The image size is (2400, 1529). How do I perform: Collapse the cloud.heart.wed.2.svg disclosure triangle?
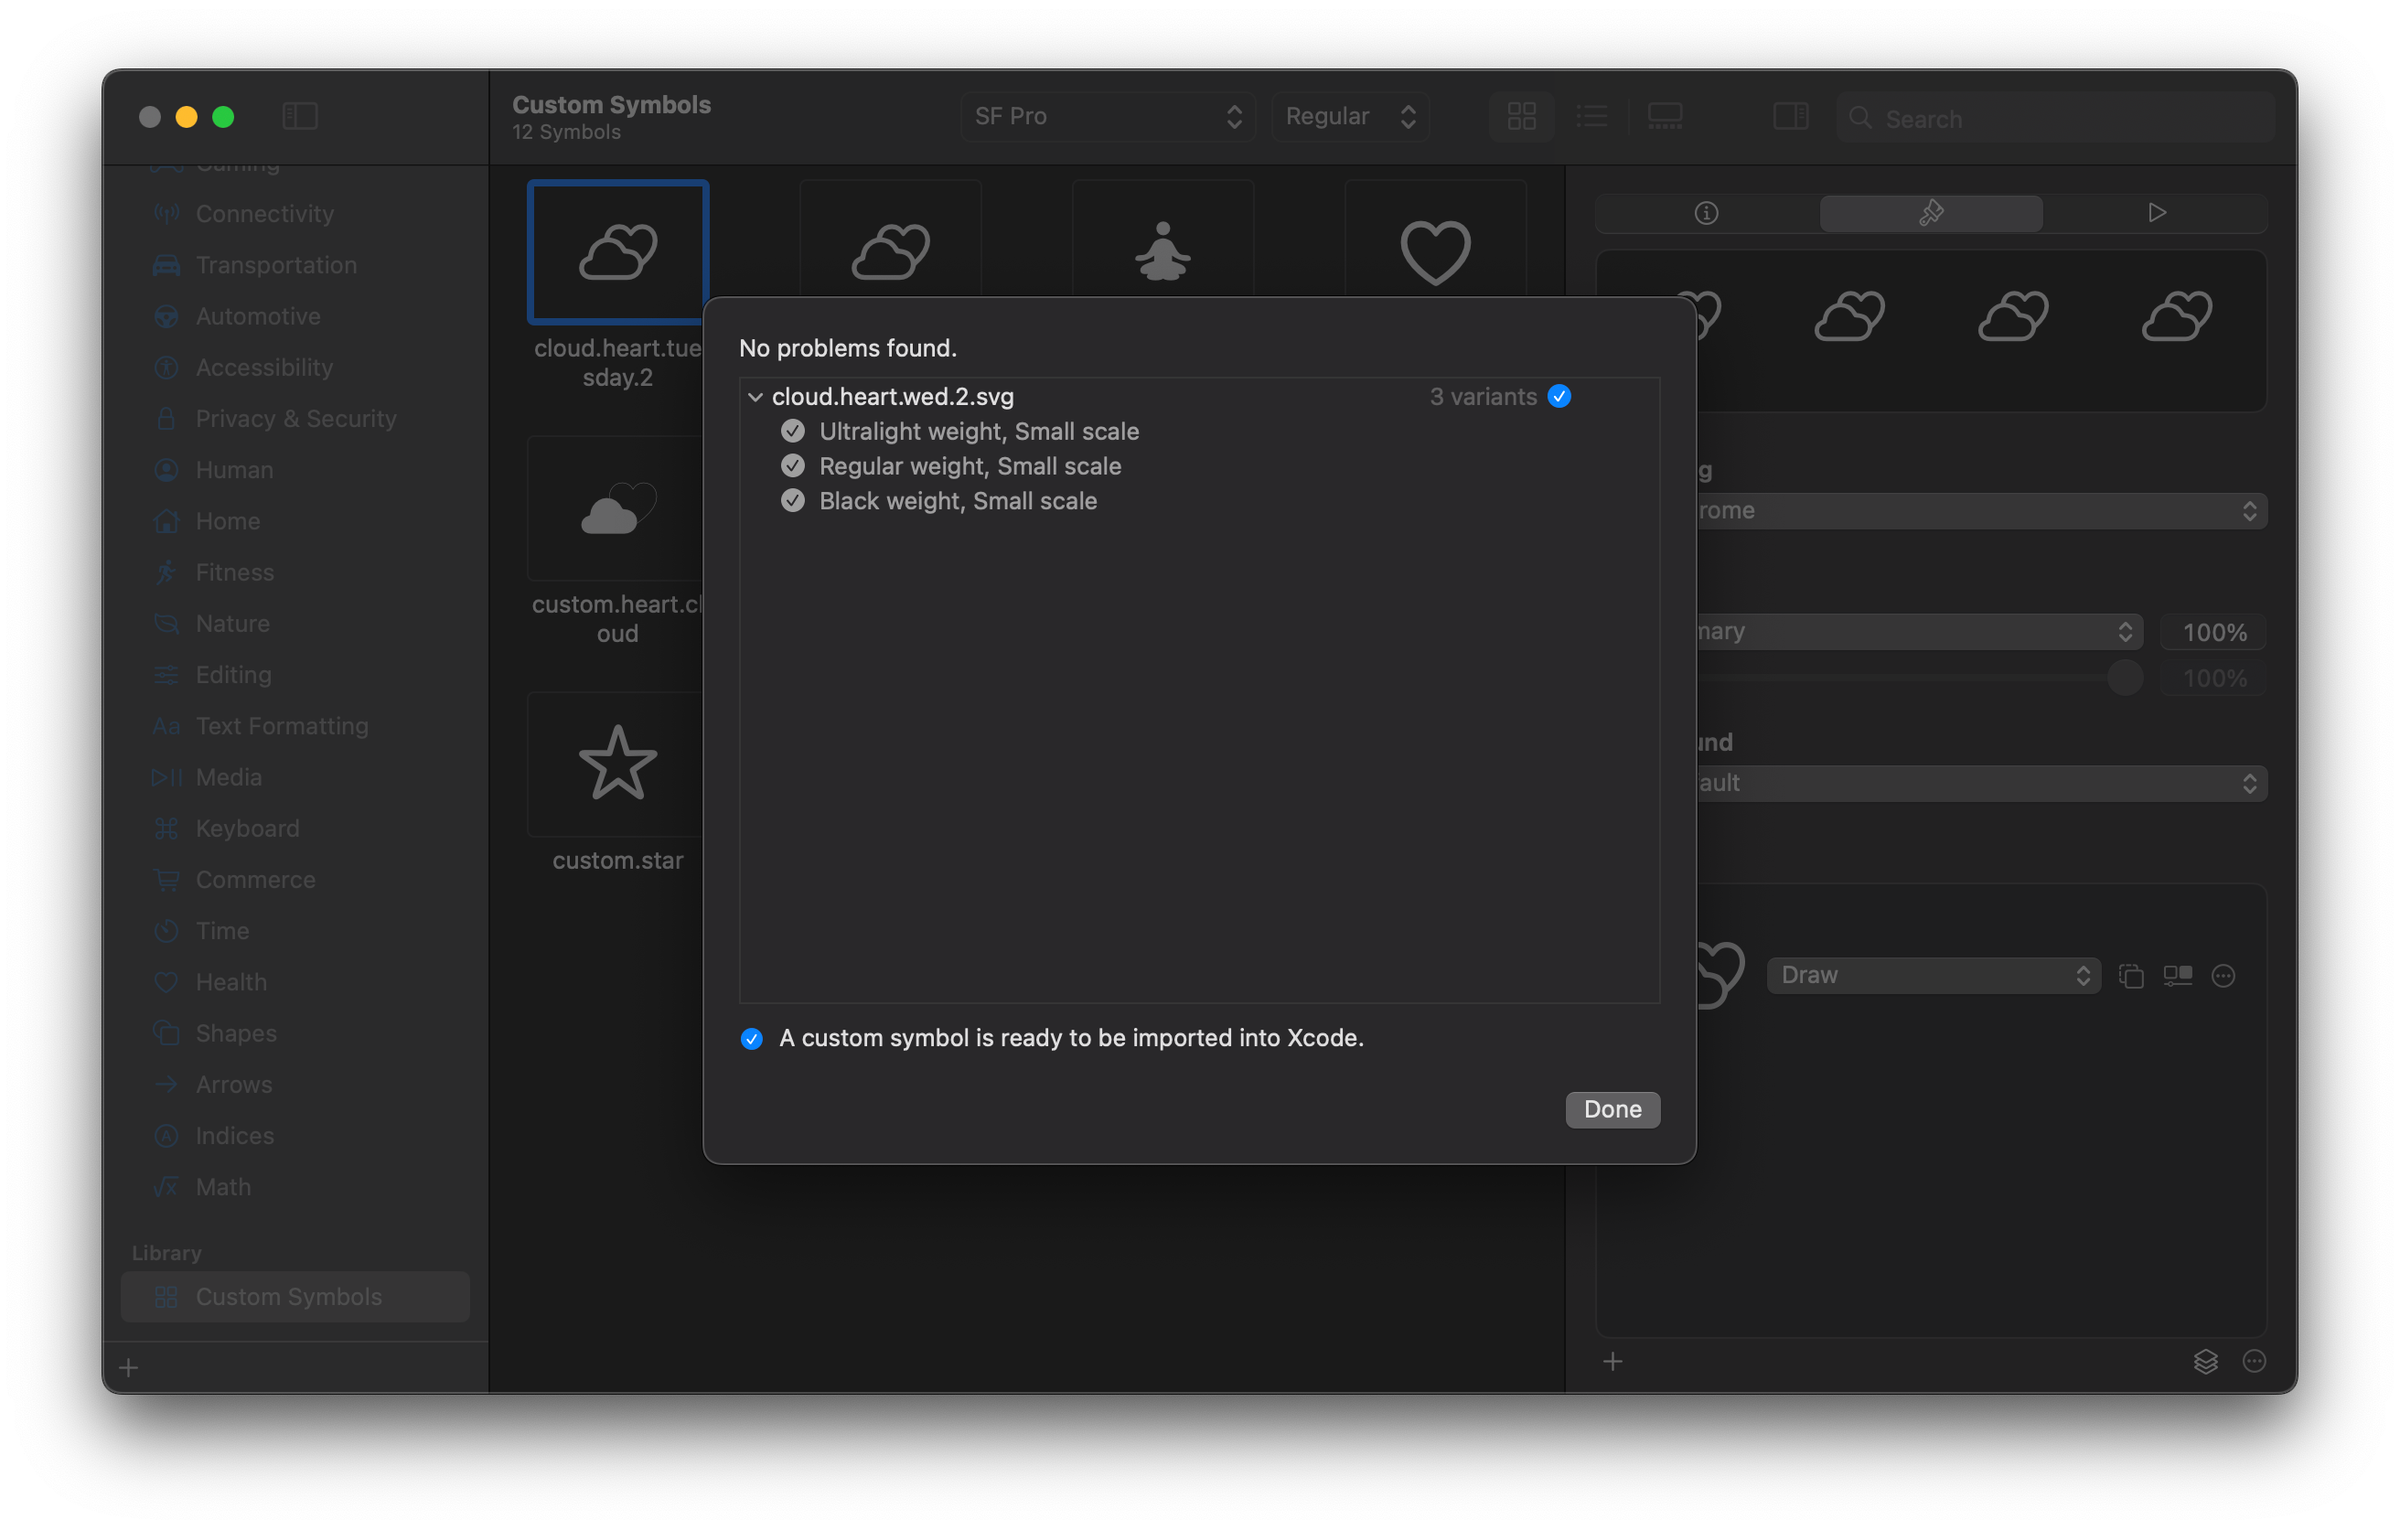pyautogui.click(x=755, y=397)
